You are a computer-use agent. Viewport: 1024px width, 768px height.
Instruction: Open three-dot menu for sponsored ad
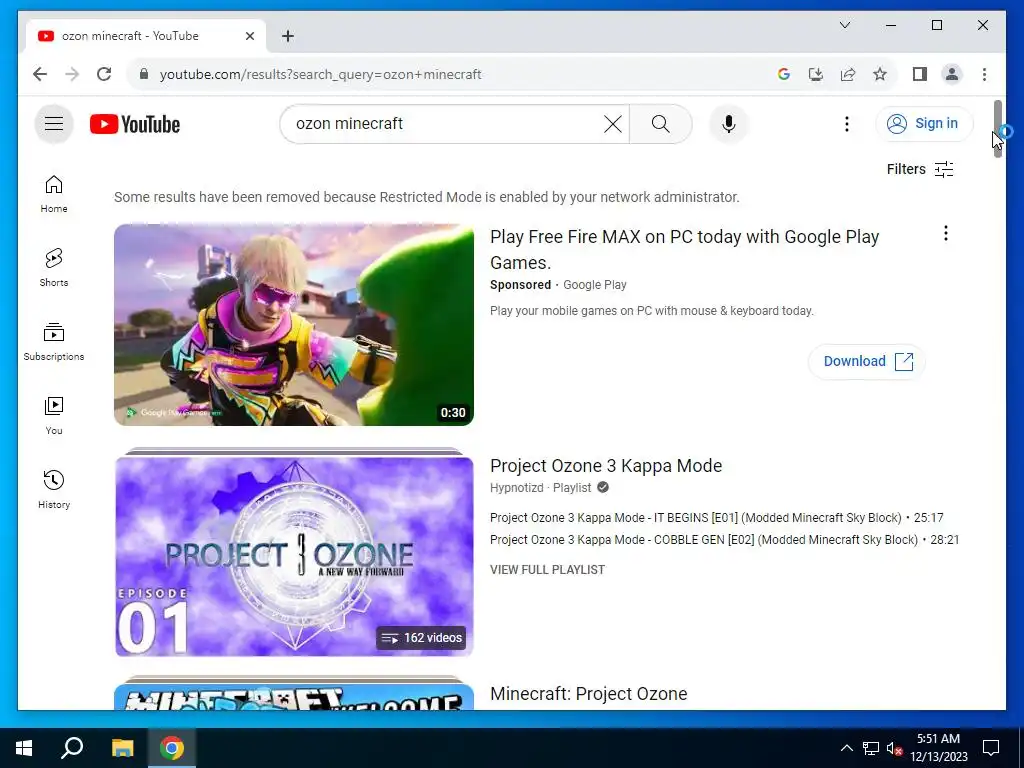click(x=946, y=233)
